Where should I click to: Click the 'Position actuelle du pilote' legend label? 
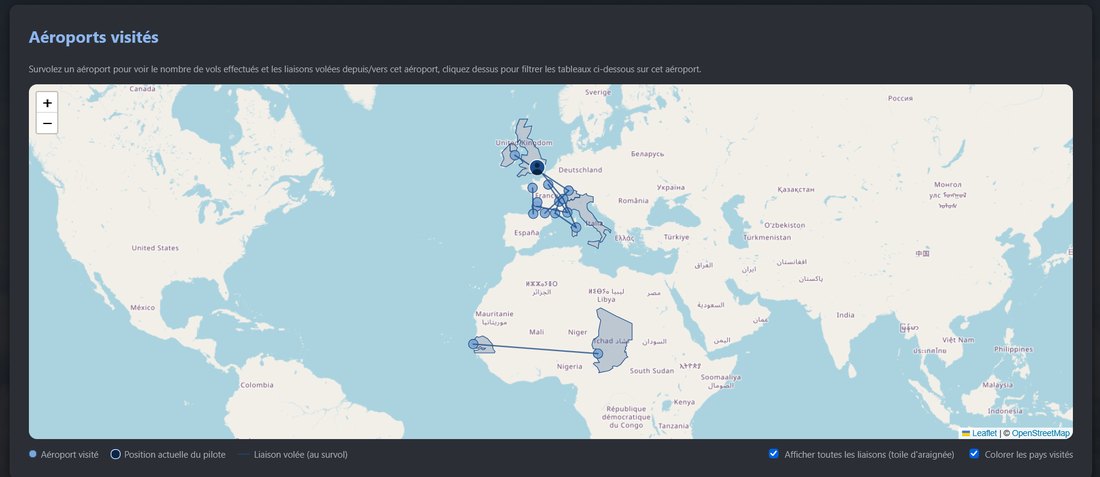pyautogui.click(x=175, y=455)
